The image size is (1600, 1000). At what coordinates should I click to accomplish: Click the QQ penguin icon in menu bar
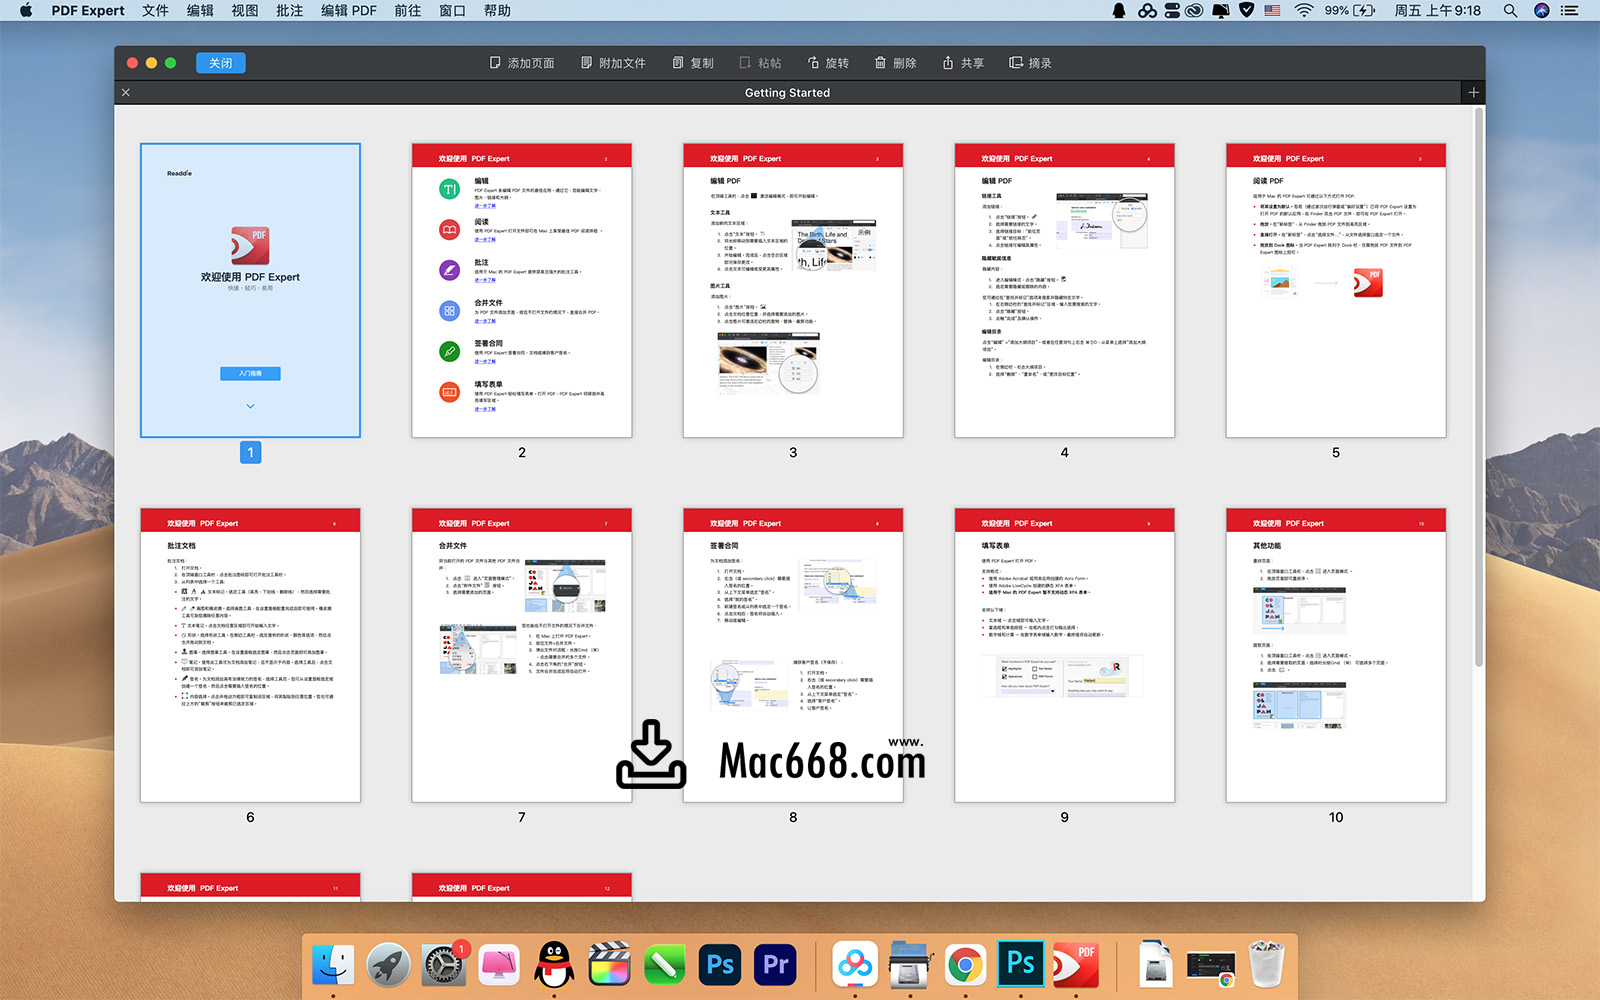[1119, 10]
